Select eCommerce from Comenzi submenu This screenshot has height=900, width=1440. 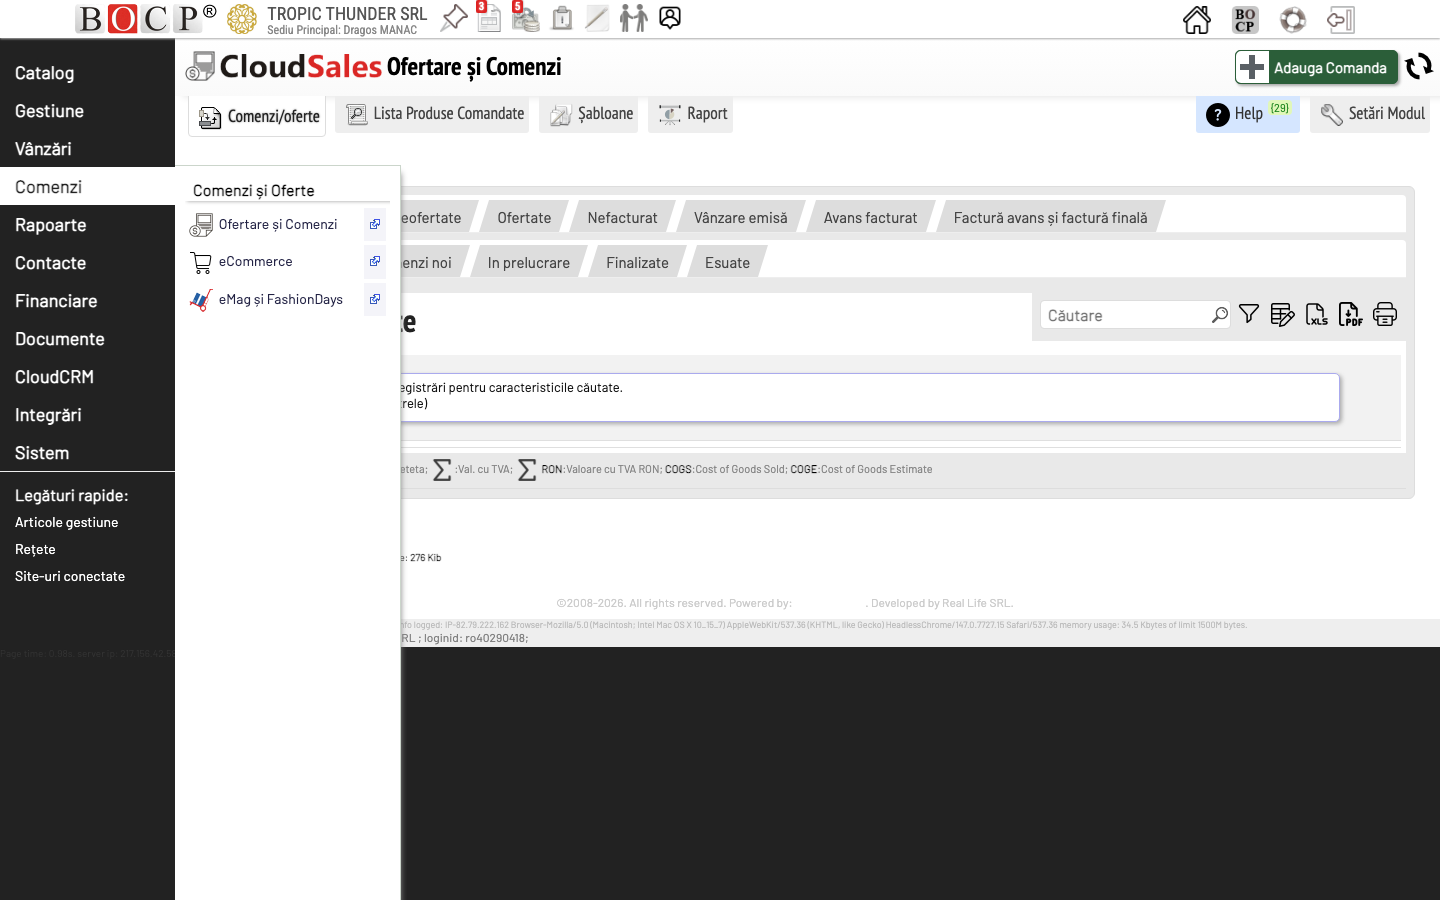256,262
